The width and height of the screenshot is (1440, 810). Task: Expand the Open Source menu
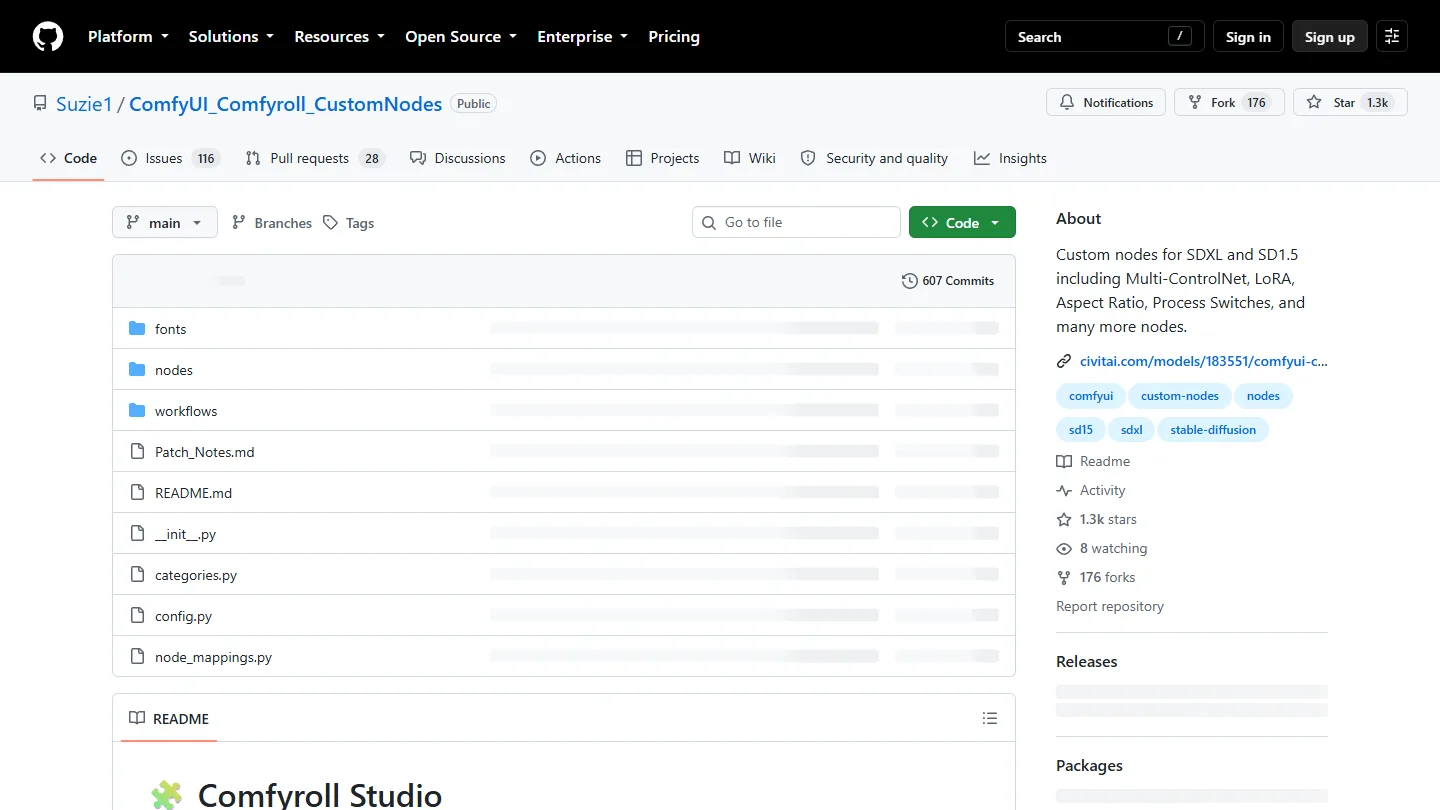tap(461, 37)
